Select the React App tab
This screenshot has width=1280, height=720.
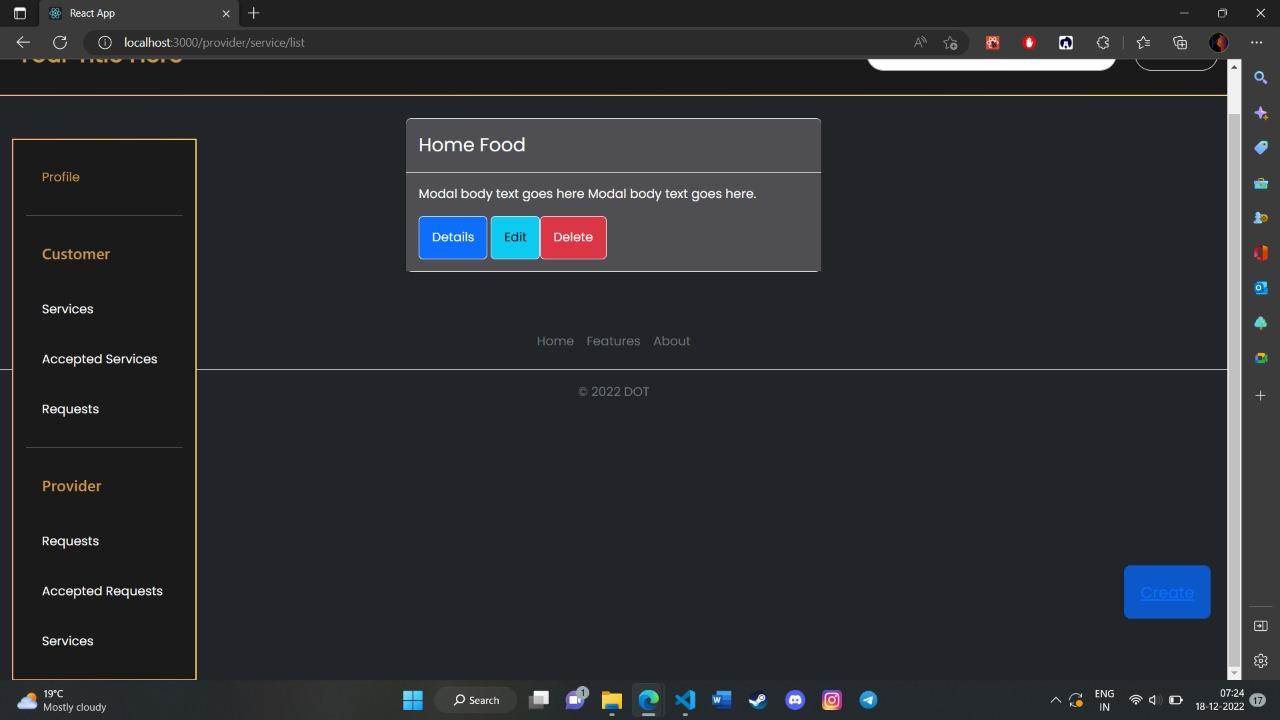(x=138, y=13)
